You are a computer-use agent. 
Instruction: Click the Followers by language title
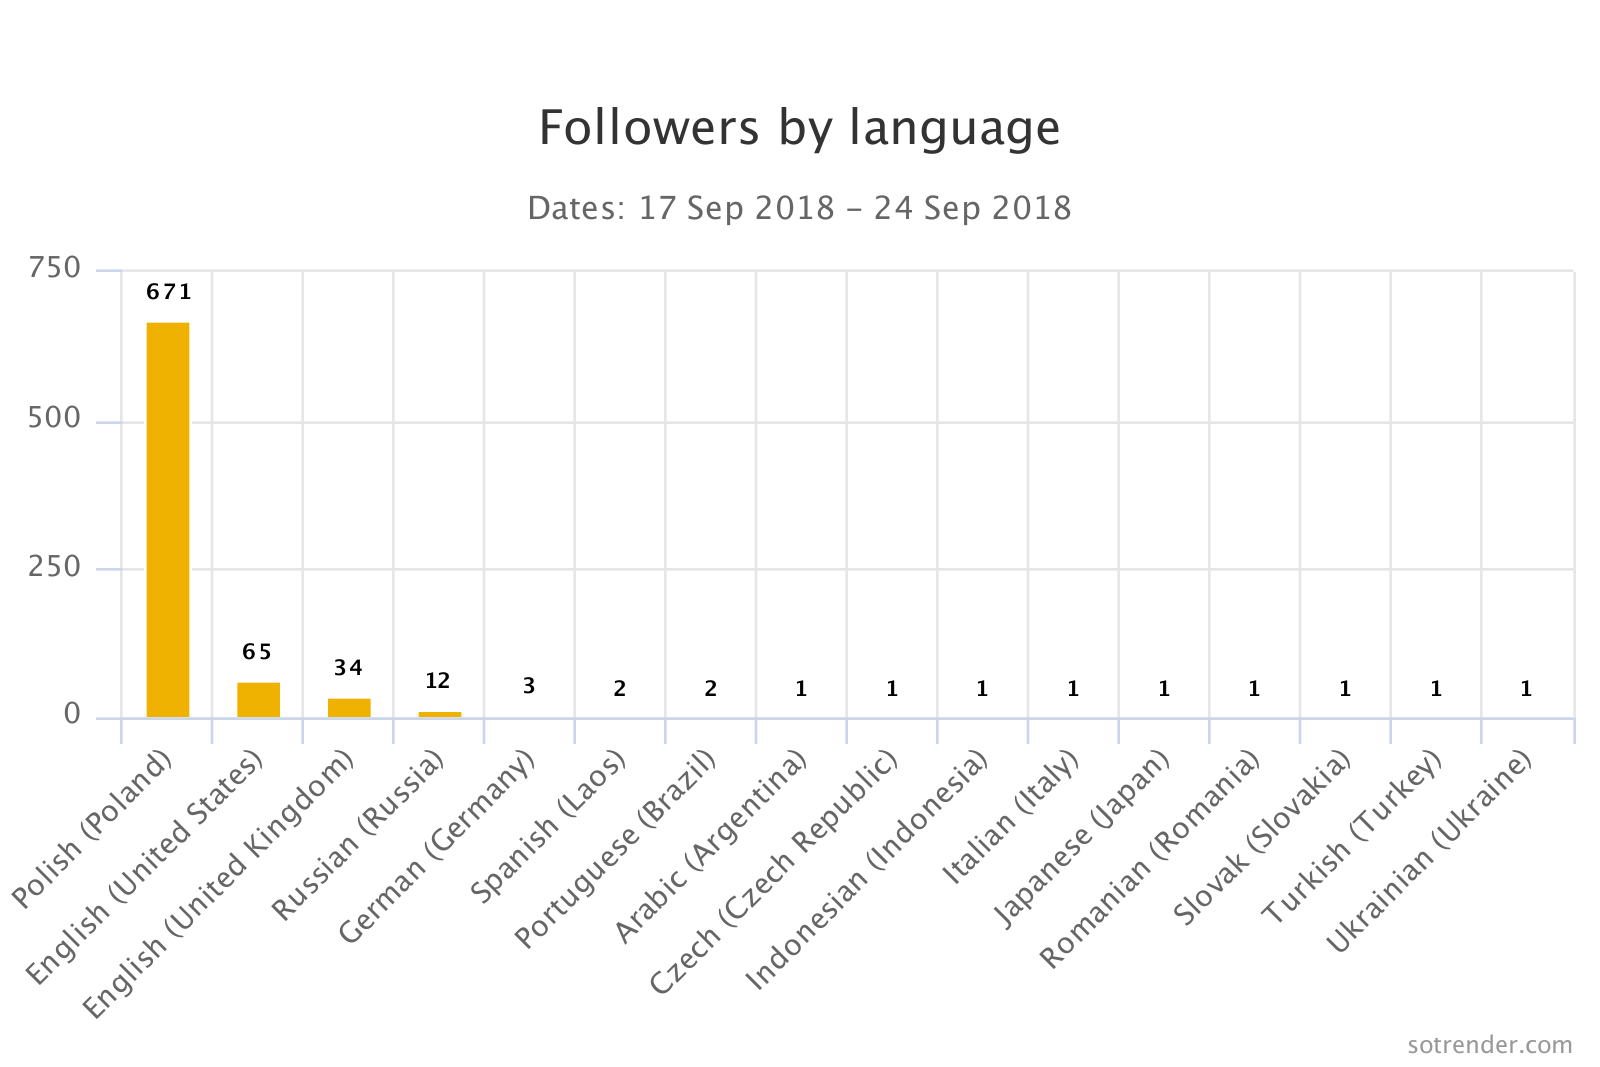[799, 128]
